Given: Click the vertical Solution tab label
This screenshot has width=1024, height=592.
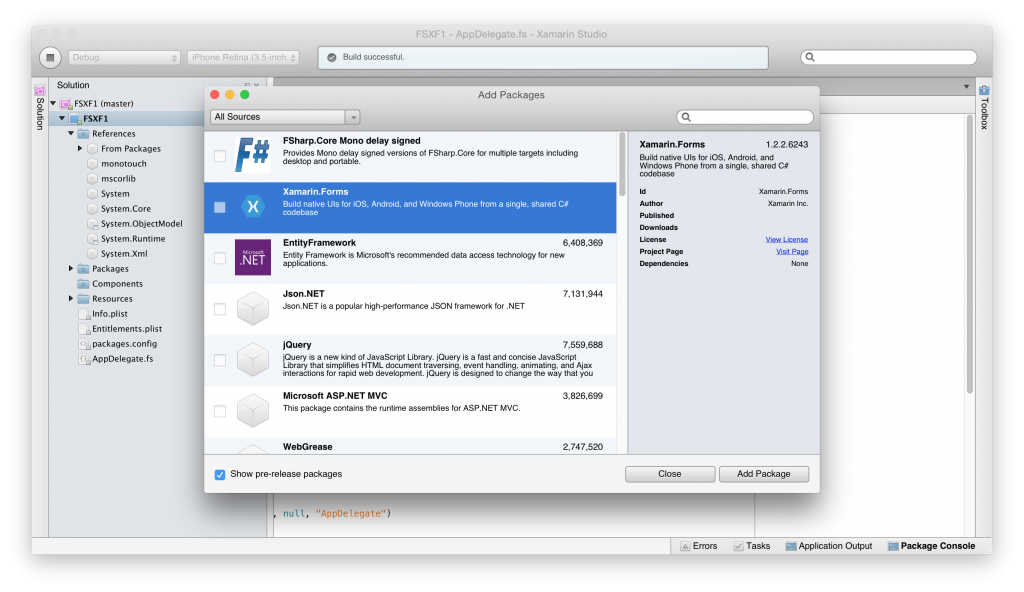Looking at the screenshot, I should (40, 114).
